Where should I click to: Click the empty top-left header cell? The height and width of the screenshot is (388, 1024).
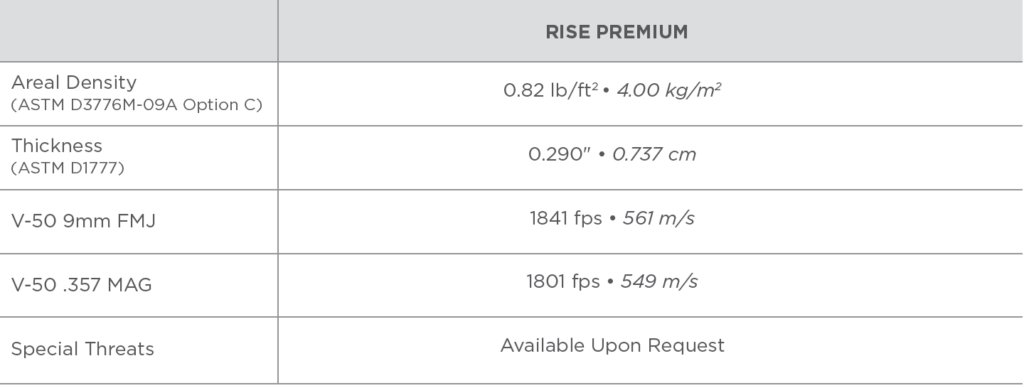coord(138,31)
